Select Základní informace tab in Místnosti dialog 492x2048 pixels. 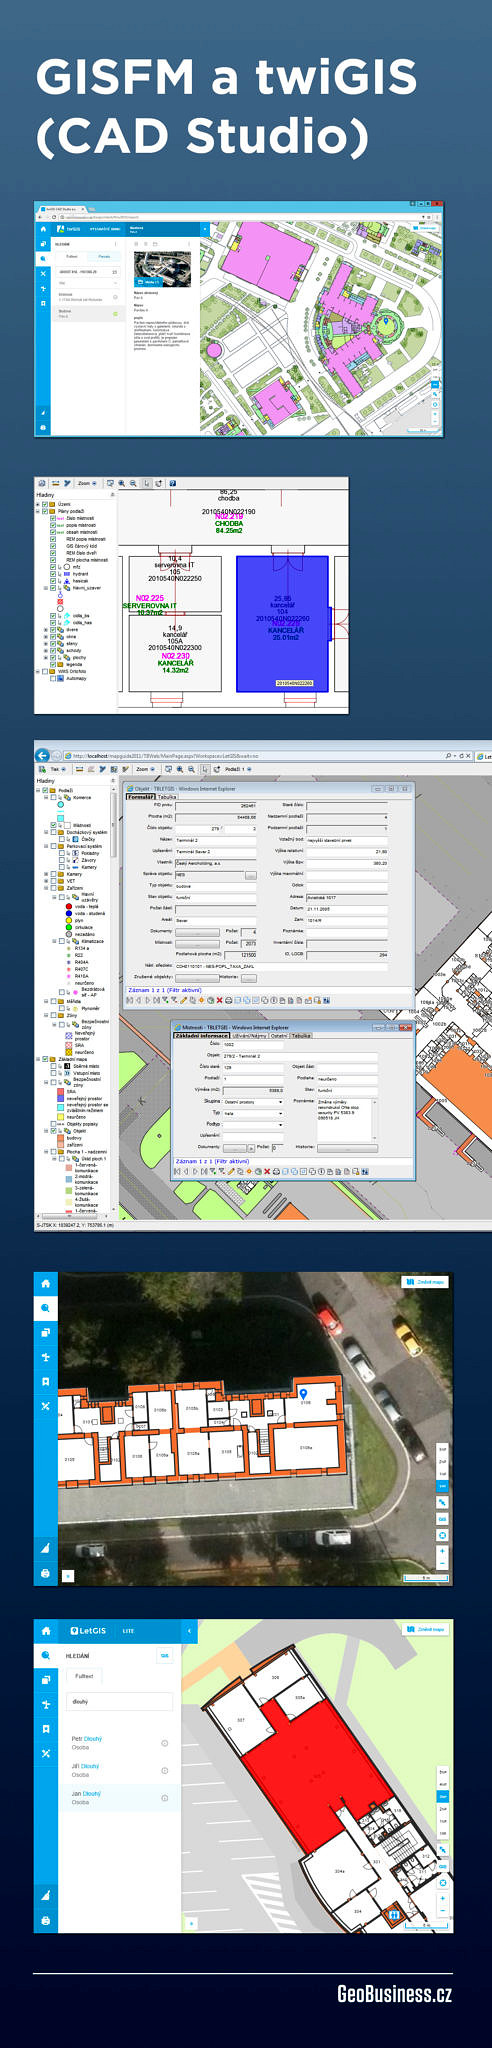tap(203, 1036)
